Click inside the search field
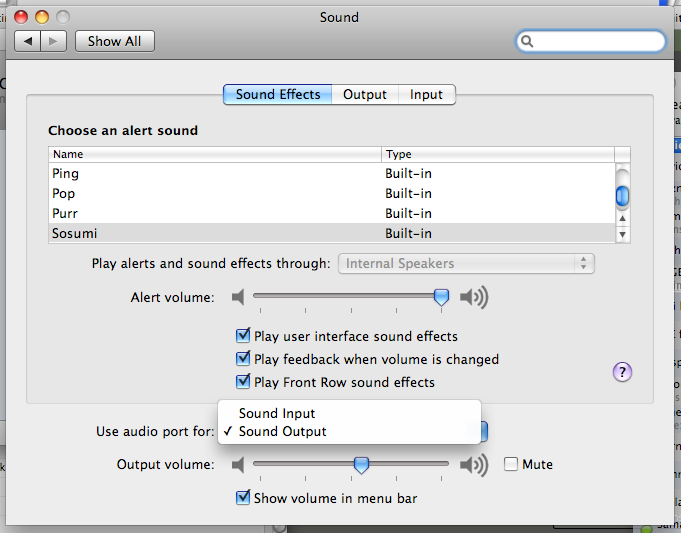The image size is (681, 533). 591,41
